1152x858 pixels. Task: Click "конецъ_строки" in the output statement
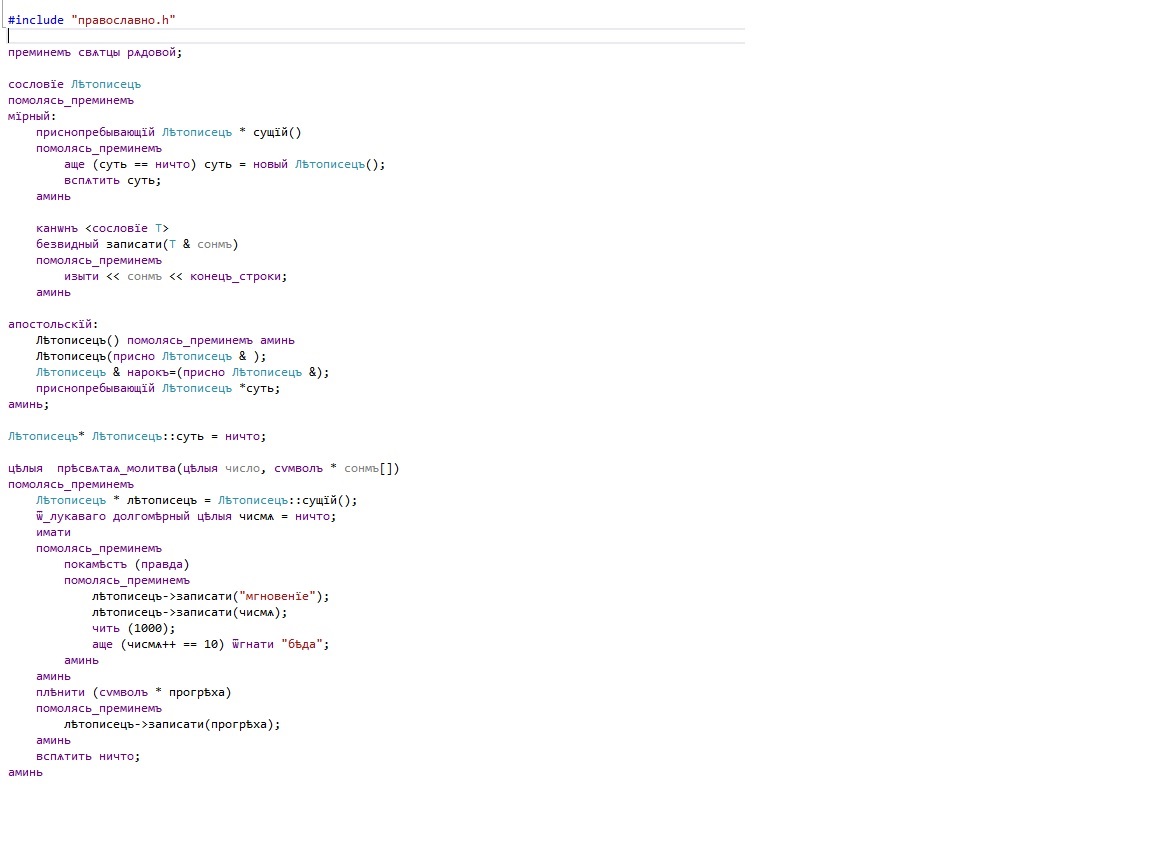coord(234,276)
